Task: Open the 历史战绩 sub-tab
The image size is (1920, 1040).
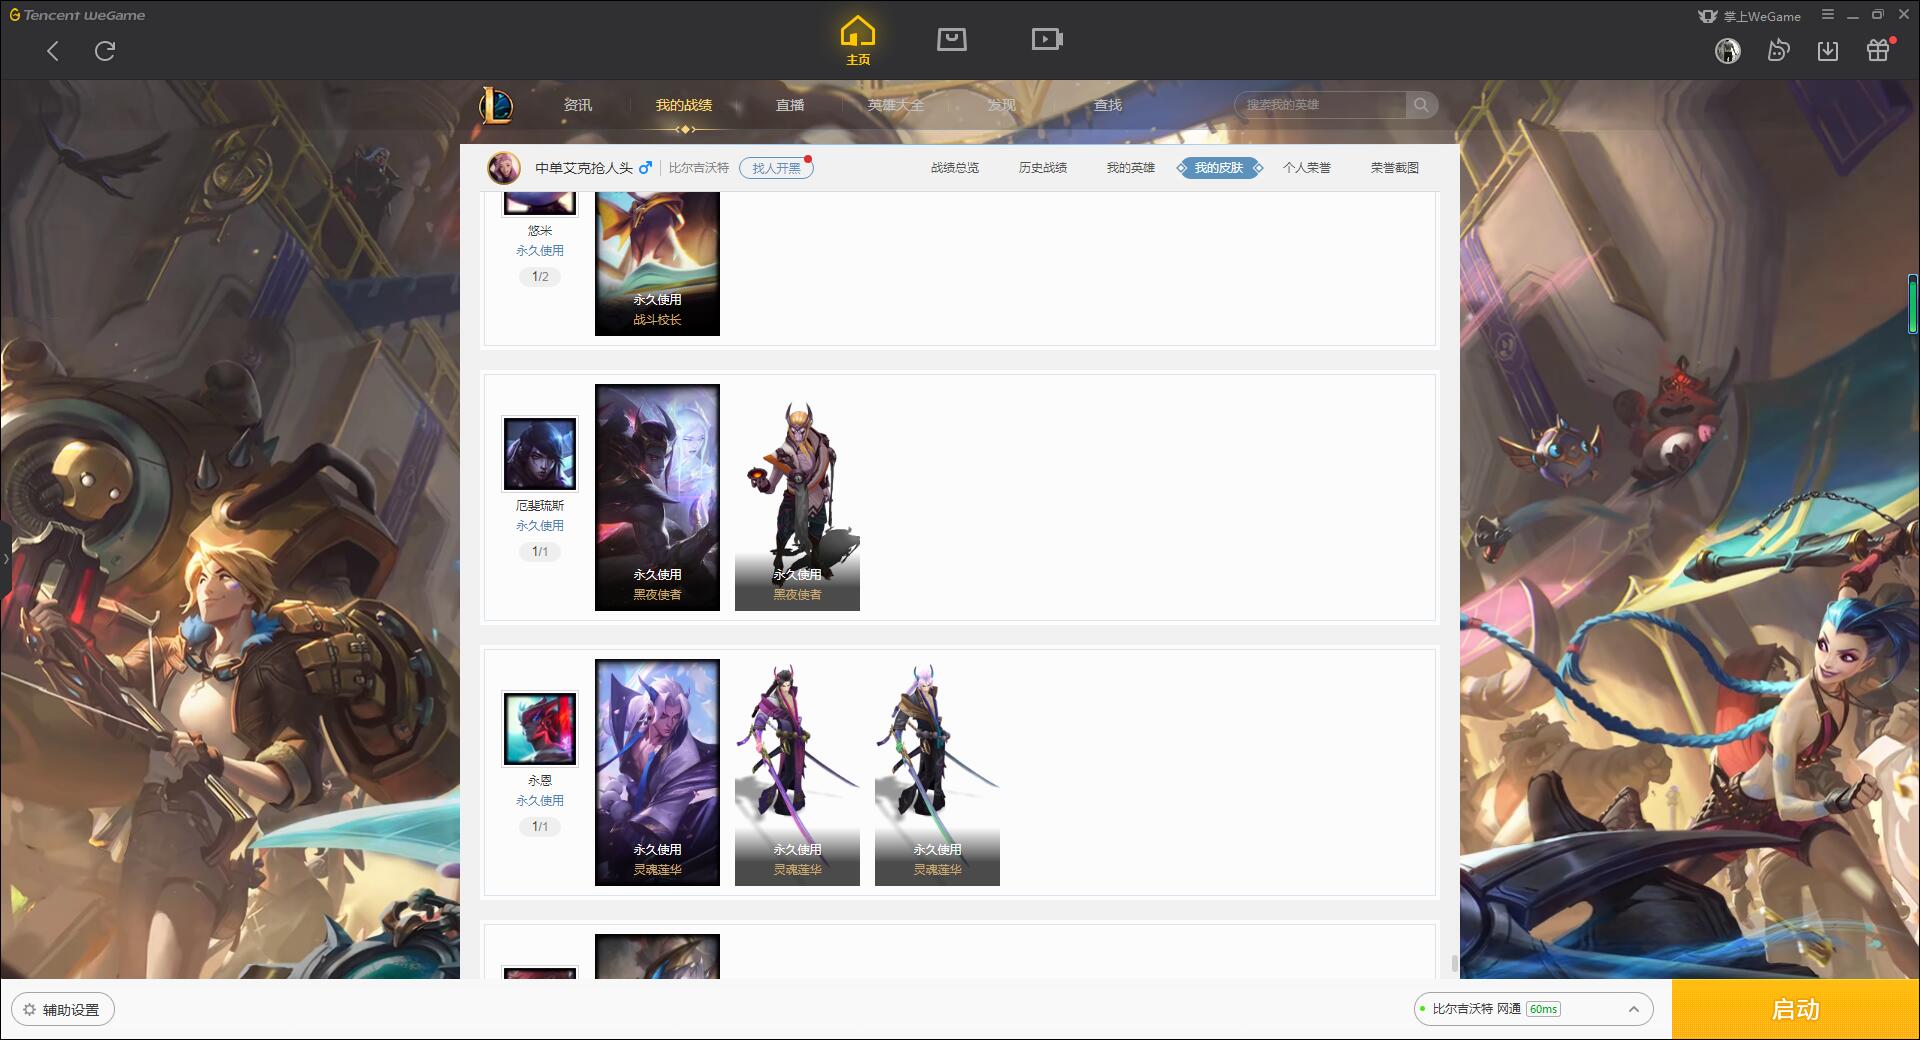Action: [x=1043, y=168]
